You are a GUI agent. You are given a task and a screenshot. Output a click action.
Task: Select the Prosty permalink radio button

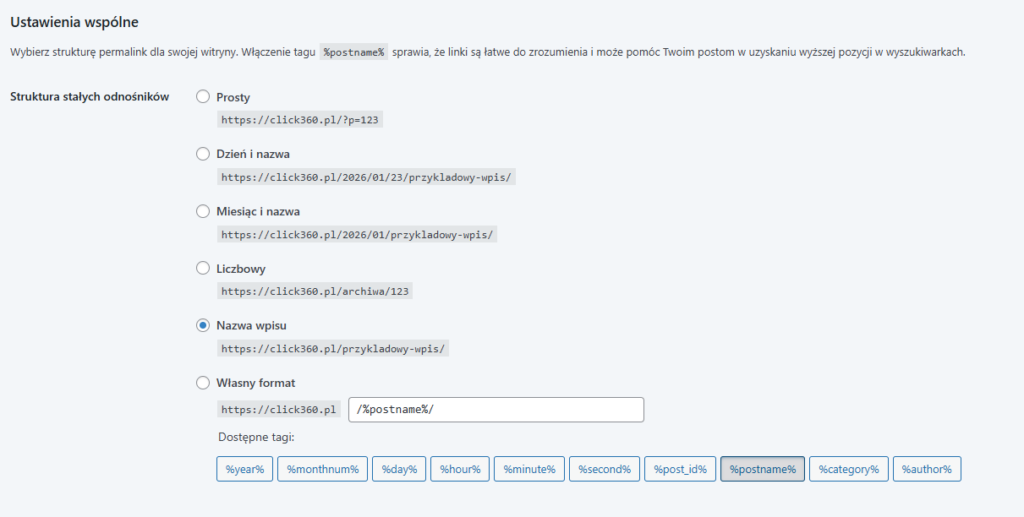click(203, 97)
